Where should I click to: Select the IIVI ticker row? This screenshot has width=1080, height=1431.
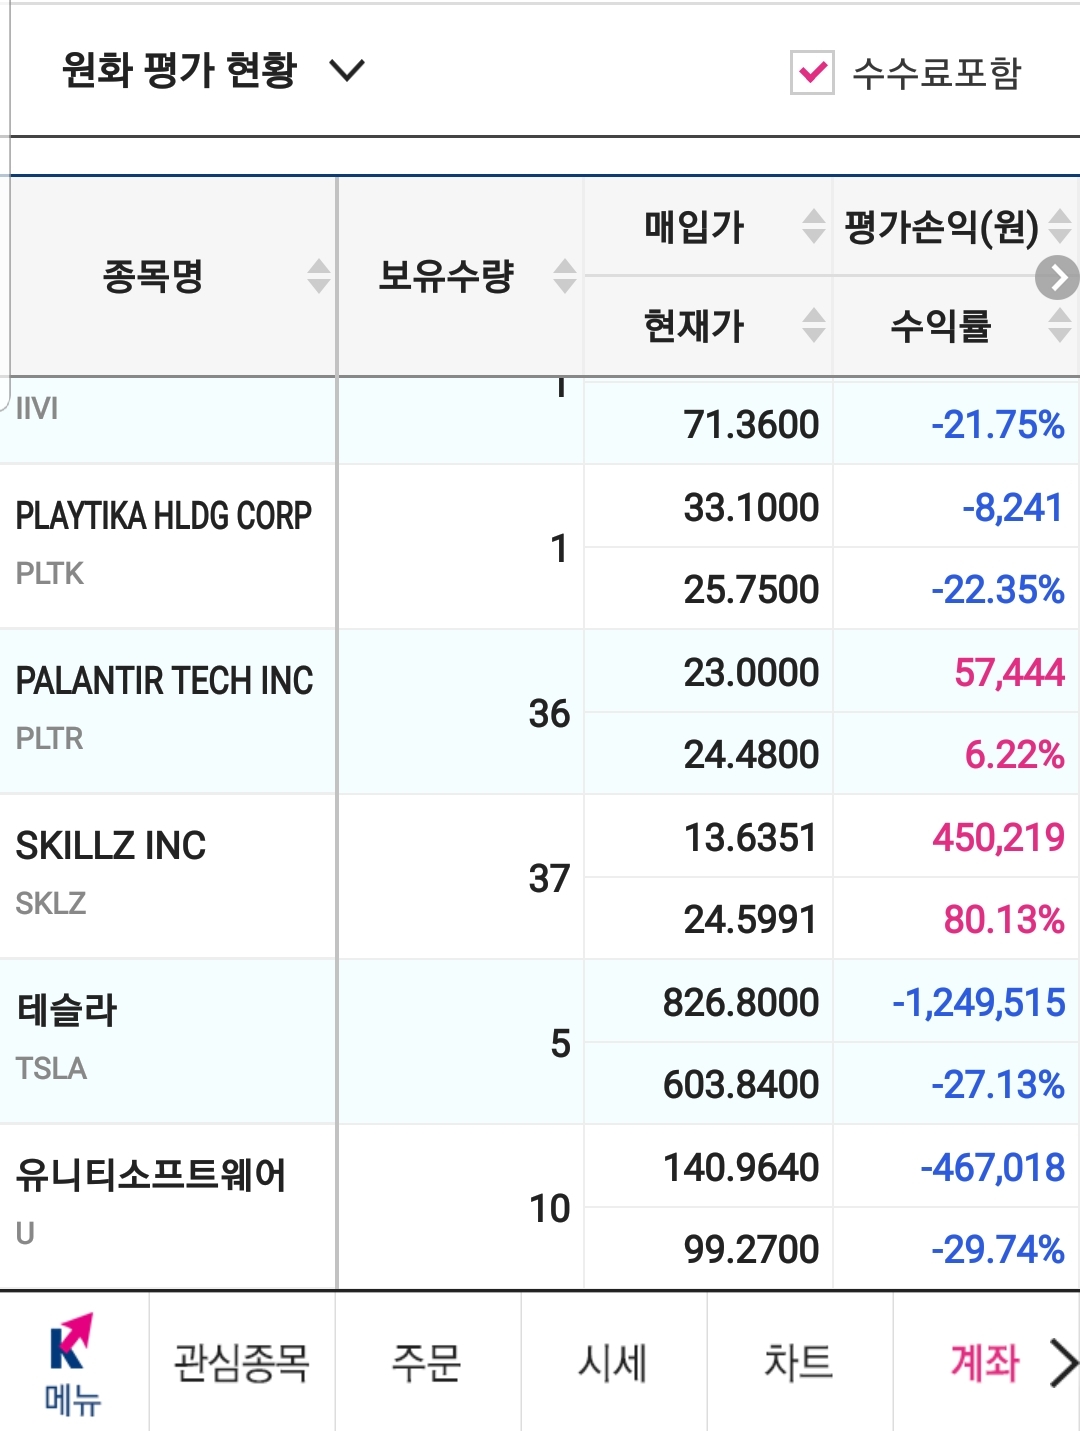click(37, 408)
